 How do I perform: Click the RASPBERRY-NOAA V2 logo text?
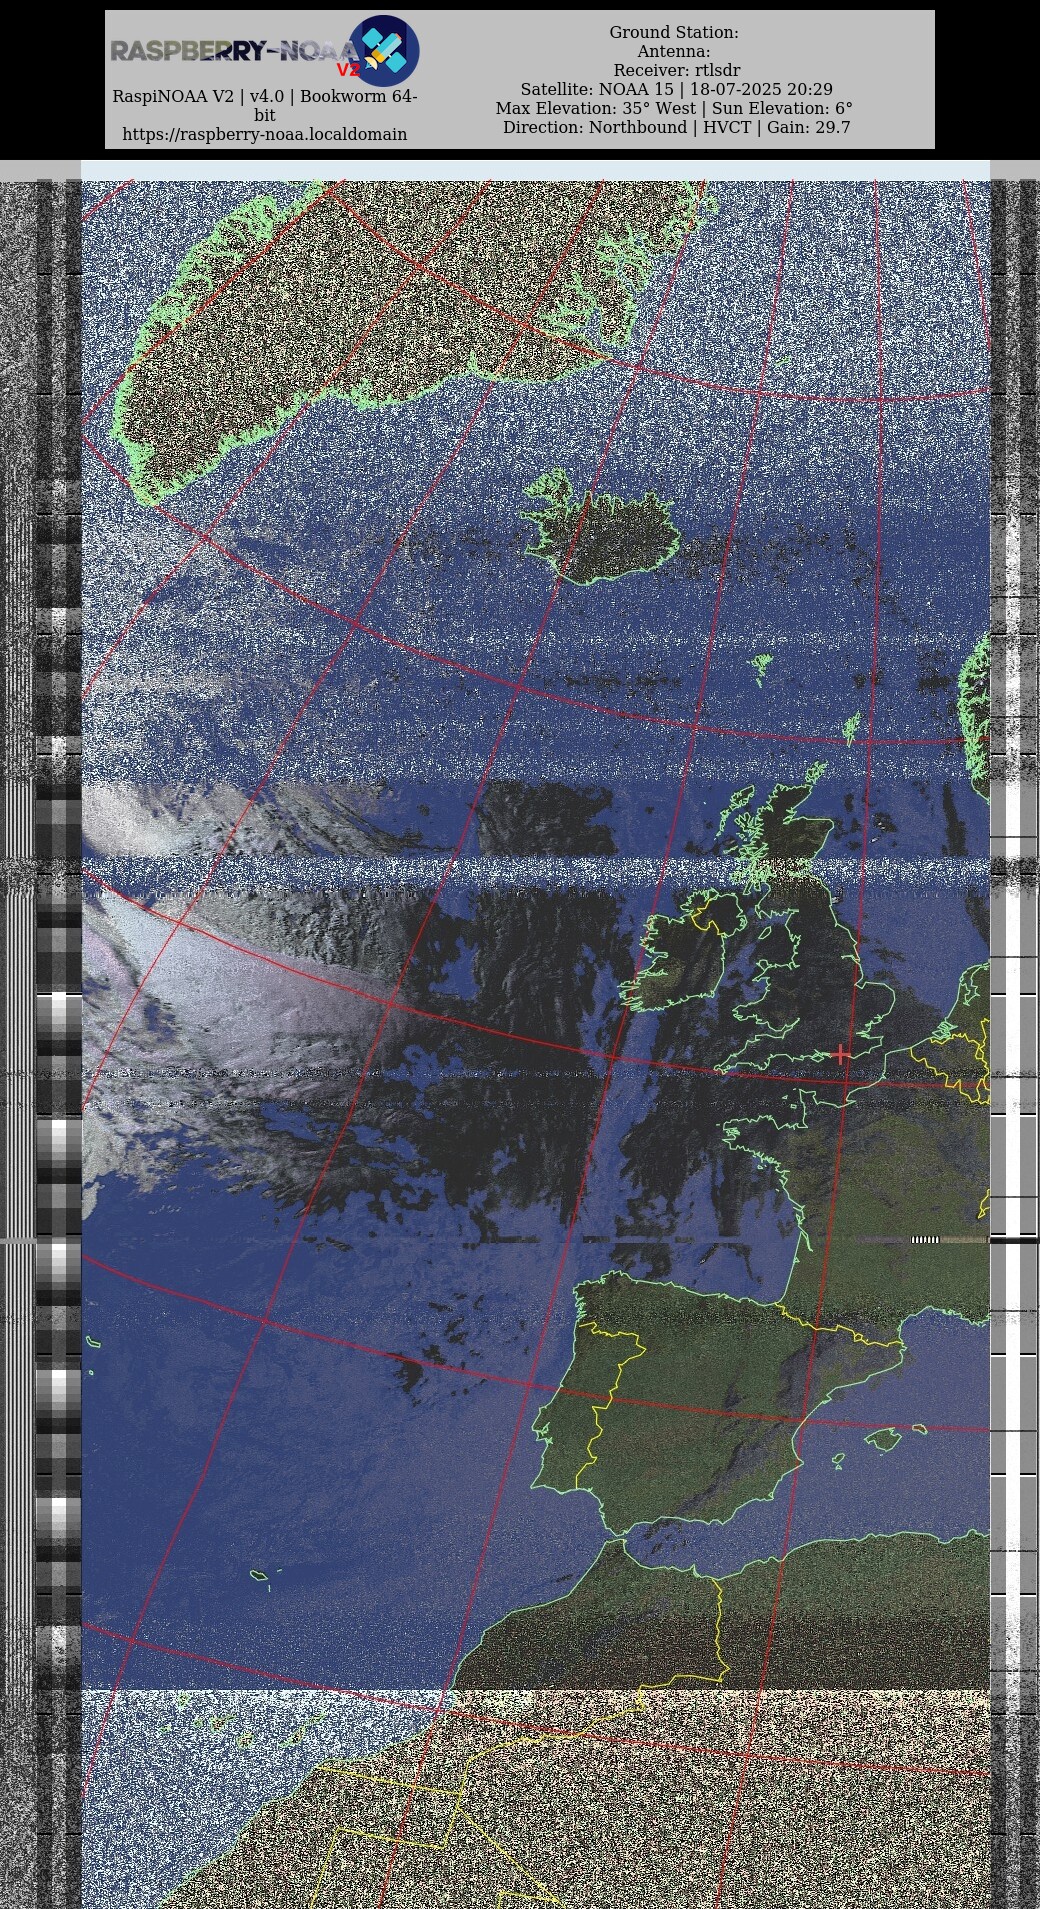[235, 53]
